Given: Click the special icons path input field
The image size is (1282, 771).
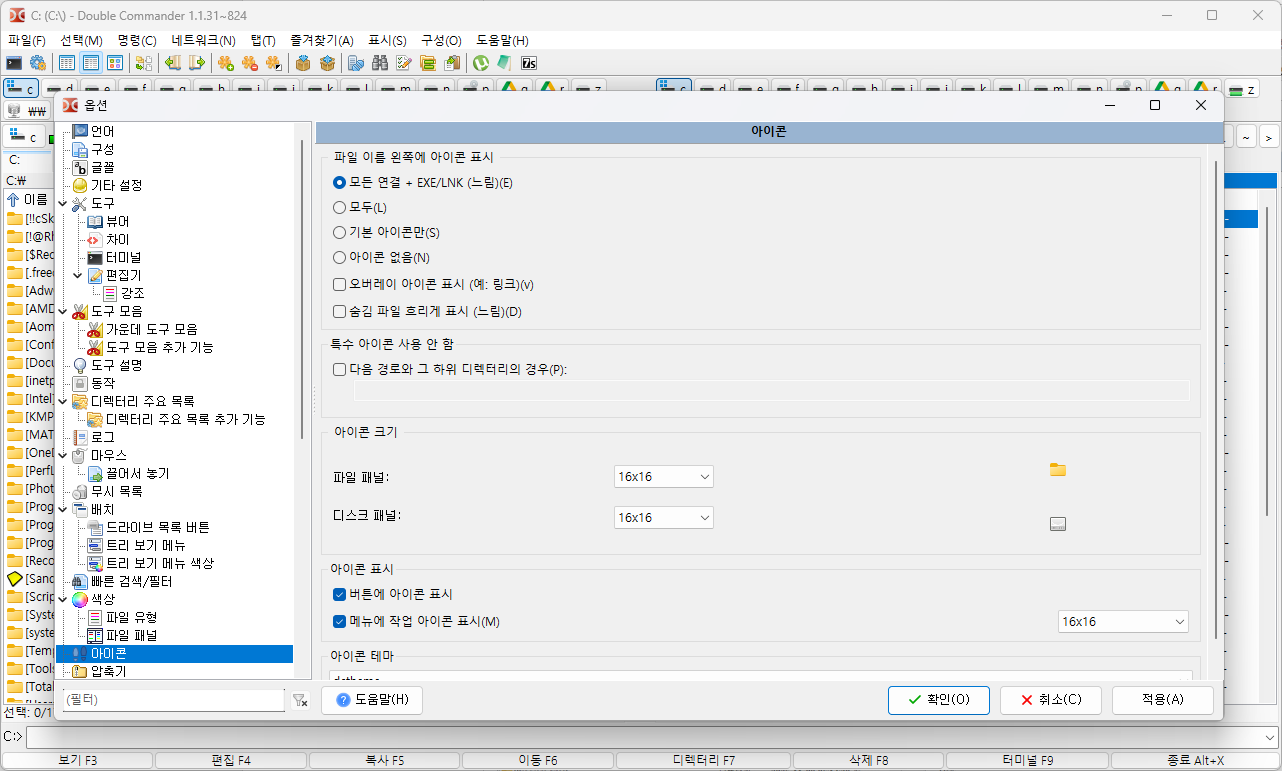Looking at the screenshot, I should (772, 390).
